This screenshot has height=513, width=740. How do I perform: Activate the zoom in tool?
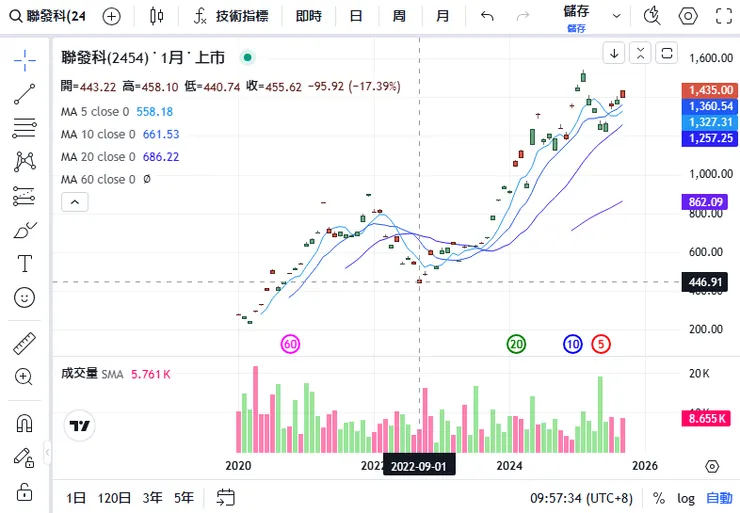pos(24,377)
